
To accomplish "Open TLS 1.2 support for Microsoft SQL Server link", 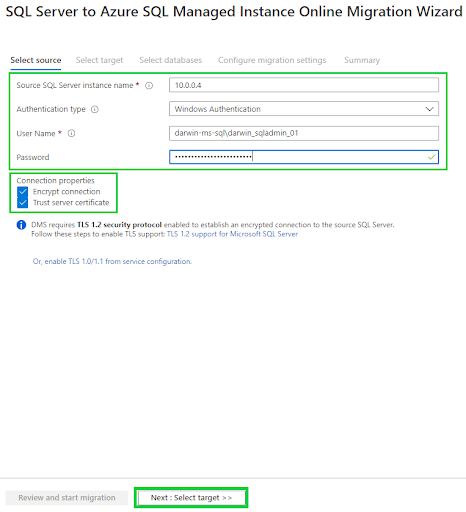I will [232, 234].
